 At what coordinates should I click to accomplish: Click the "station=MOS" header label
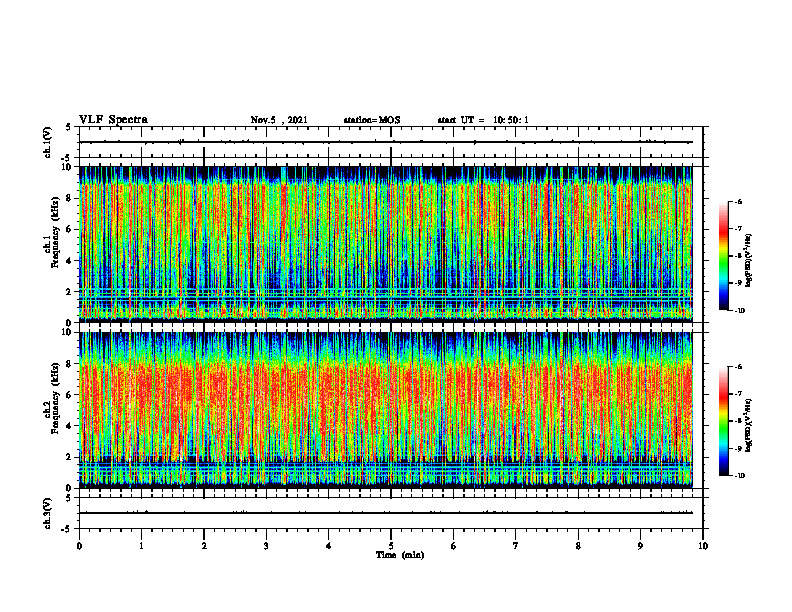point(372,120)
